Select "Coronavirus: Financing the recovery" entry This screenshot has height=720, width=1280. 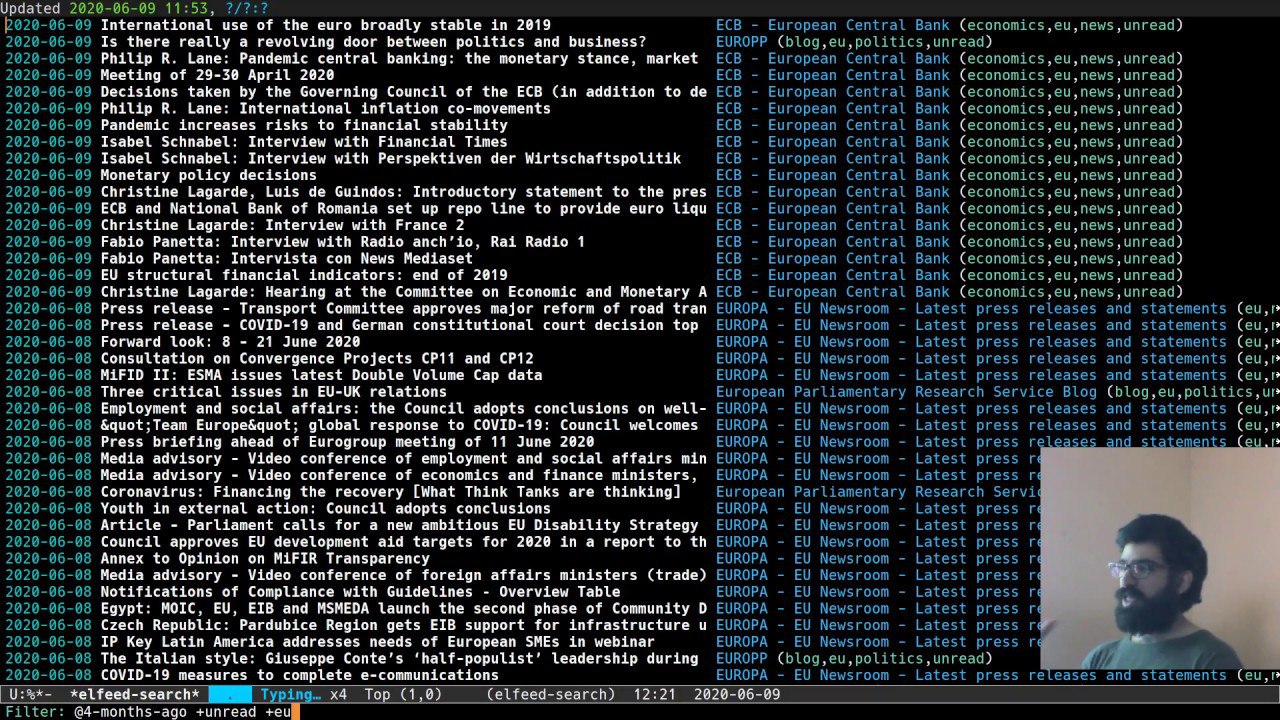point(390,492)
